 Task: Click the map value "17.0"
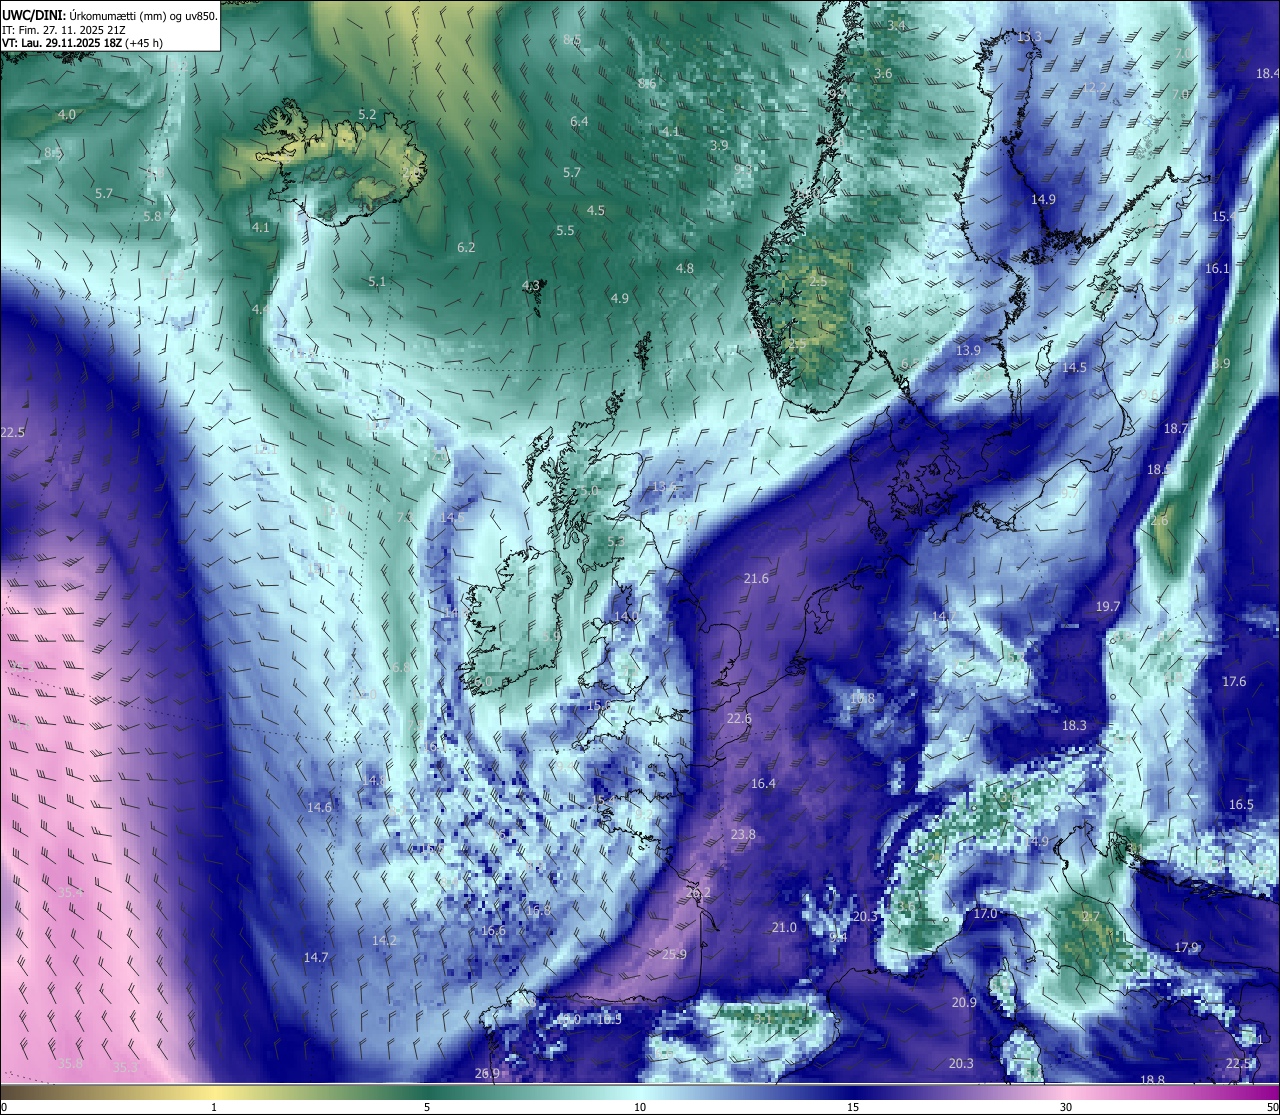coord(985,914)
